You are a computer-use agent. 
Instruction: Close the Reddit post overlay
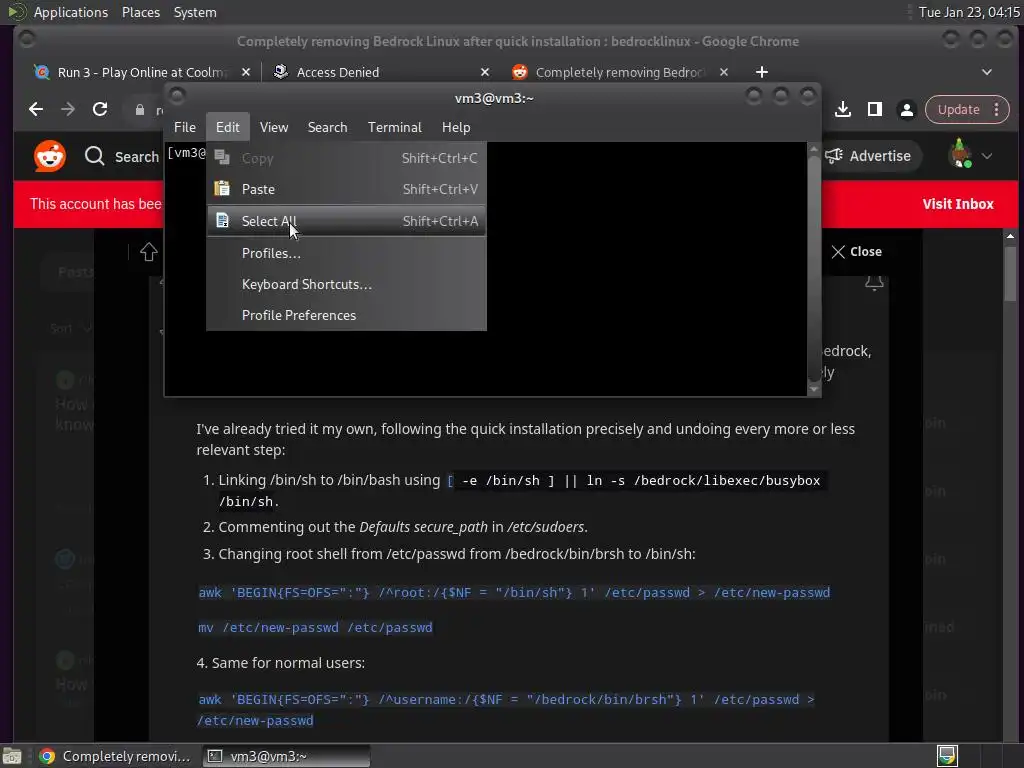[857, 251]
